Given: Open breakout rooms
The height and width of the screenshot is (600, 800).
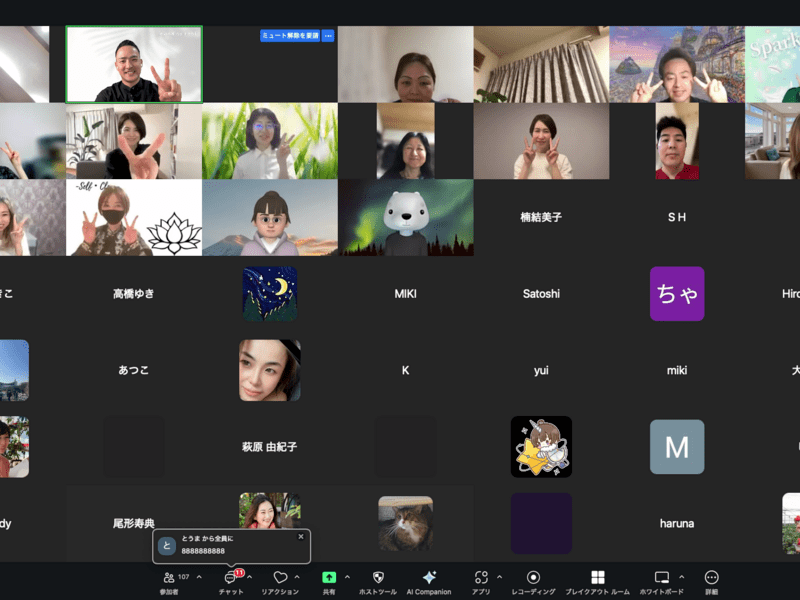Looking at the screenshot, I should point(597,578).
